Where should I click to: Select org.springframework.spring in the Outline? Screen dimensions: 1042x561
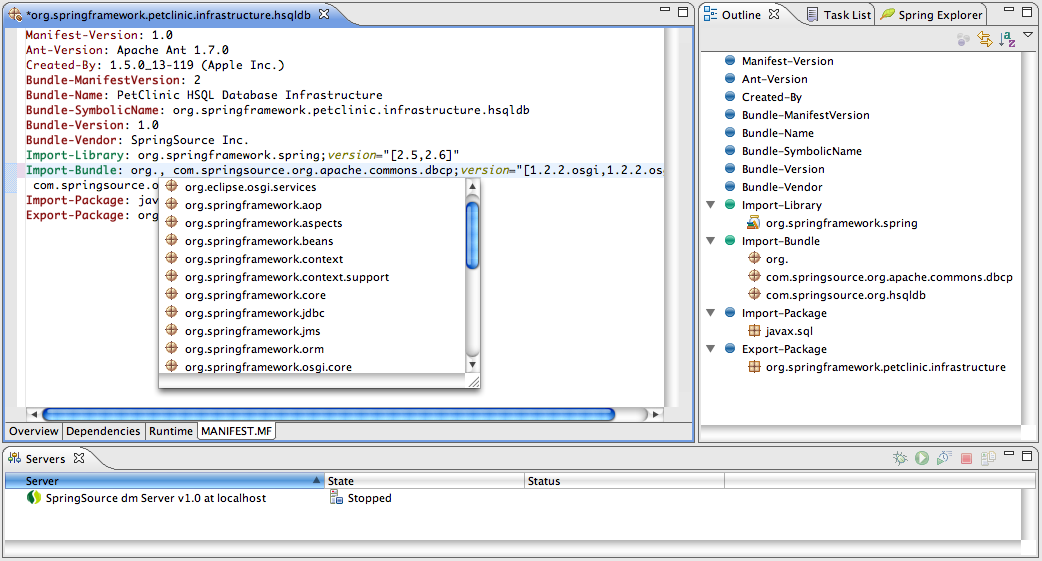[841, 223]
